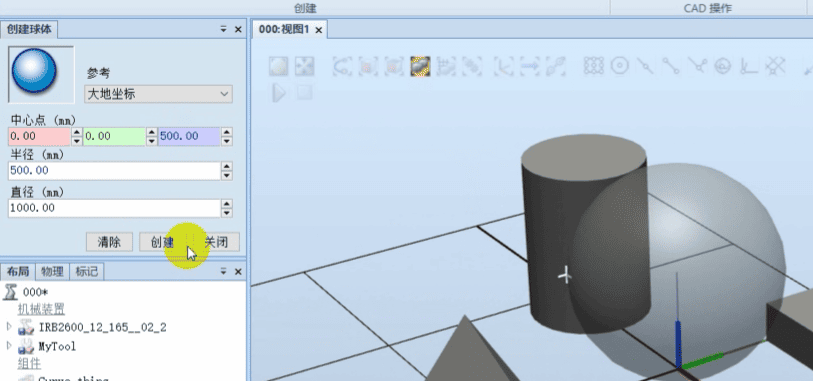This screenshot has width=813, height=381.
Task: Click the View Center icon
Action: [304, 66]
